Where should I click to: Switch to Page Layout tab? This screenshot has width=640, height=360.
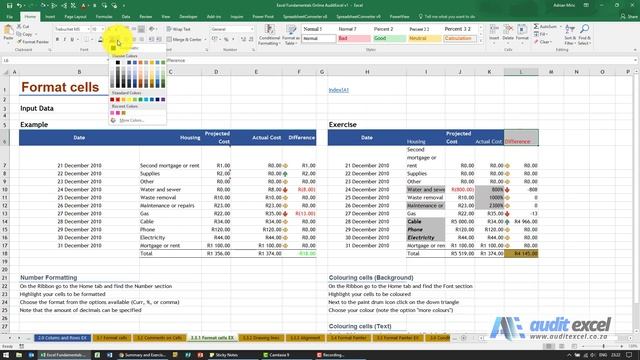(x=75, y=17)
